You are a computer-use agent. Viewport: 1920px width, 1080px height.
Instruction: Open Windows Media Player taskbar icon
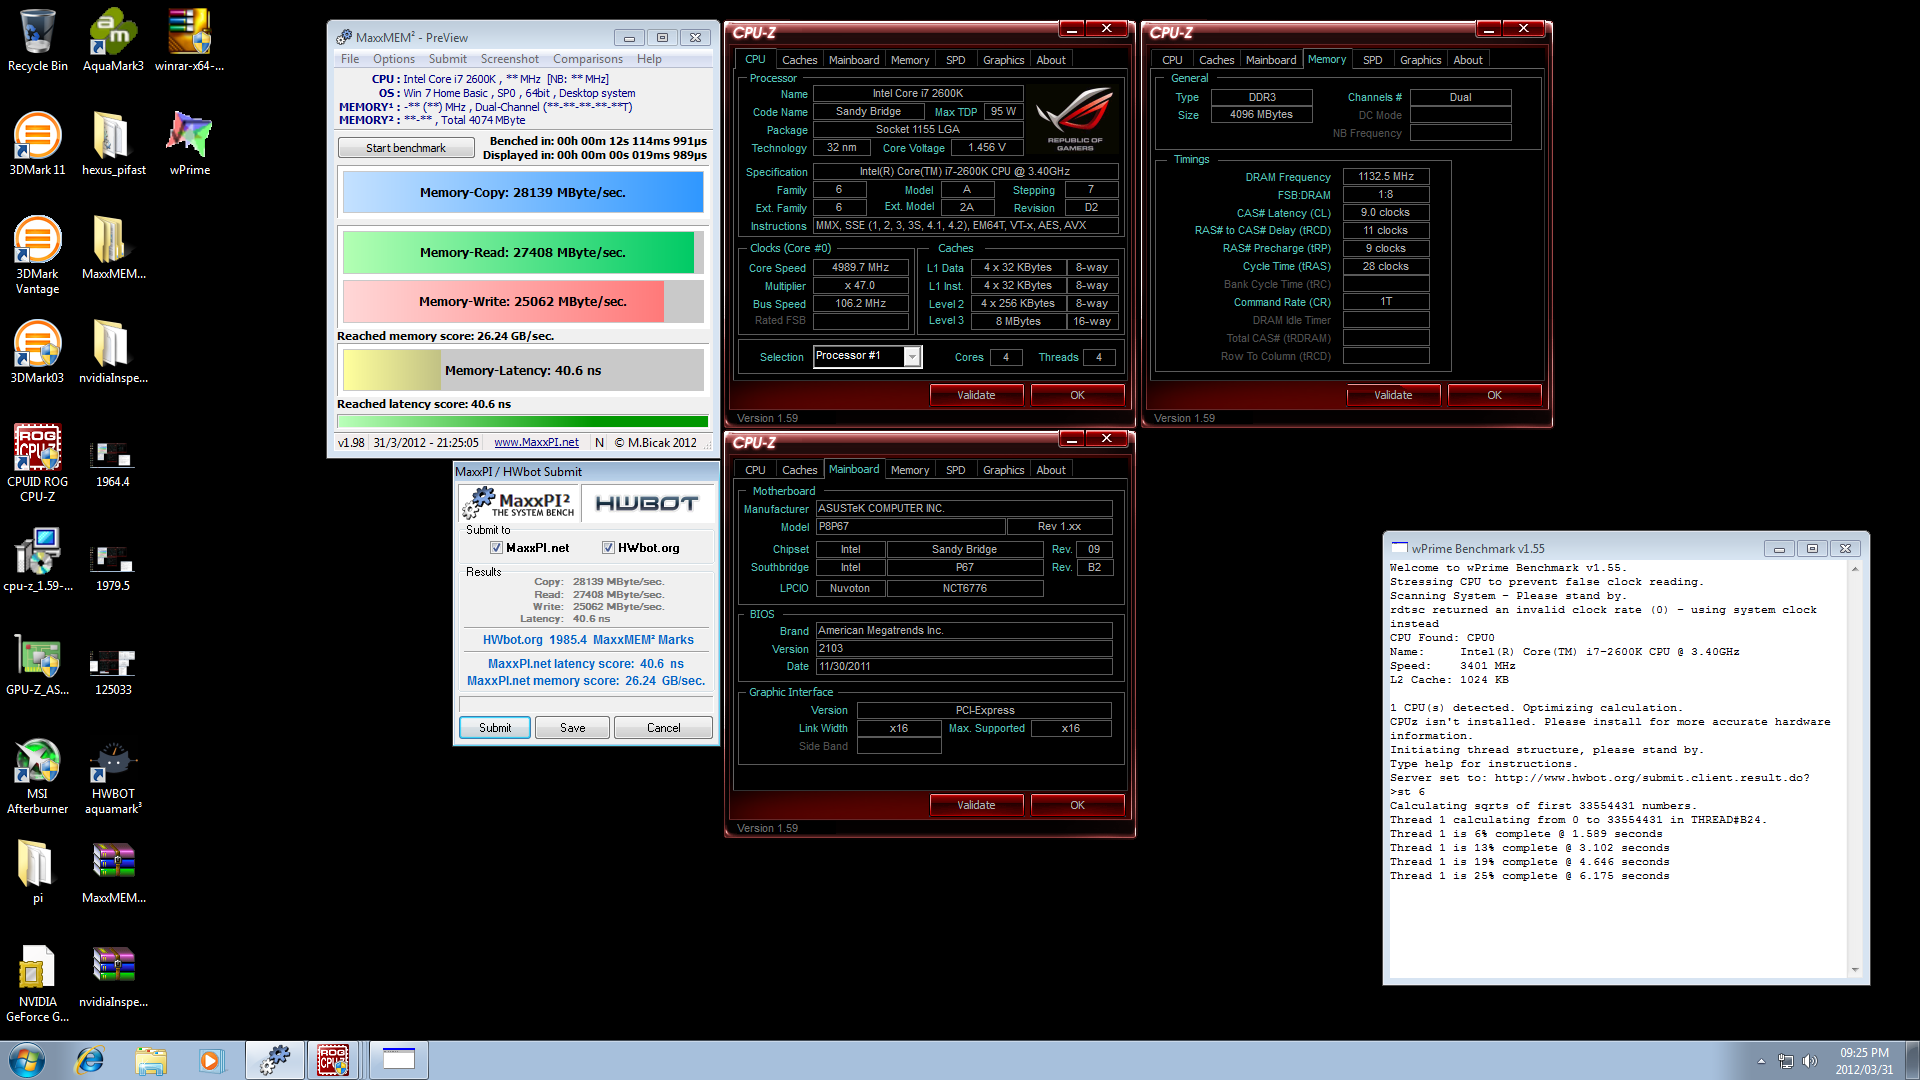(210, 1060)
